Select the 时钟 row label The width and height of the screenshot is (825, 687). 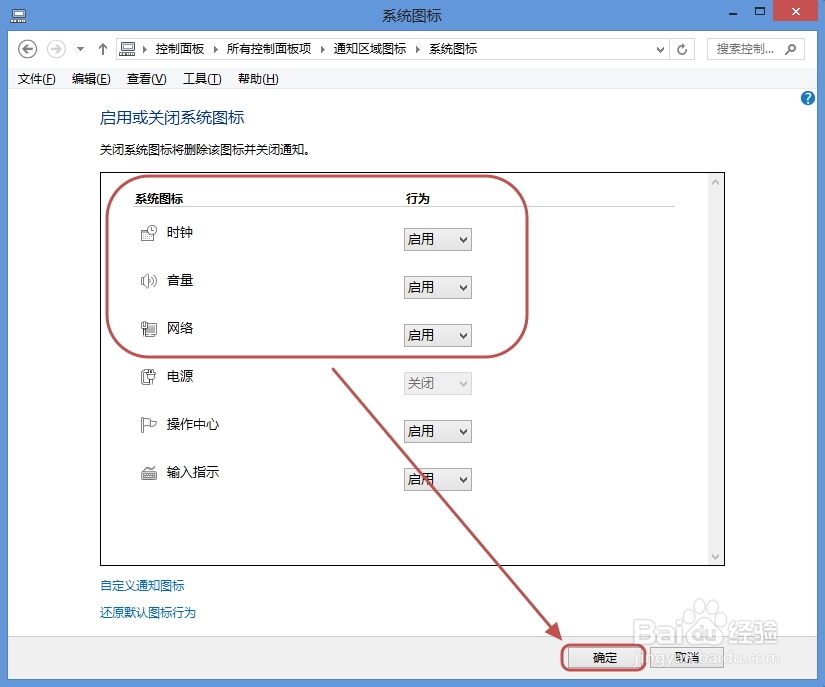tap(180, 232)
